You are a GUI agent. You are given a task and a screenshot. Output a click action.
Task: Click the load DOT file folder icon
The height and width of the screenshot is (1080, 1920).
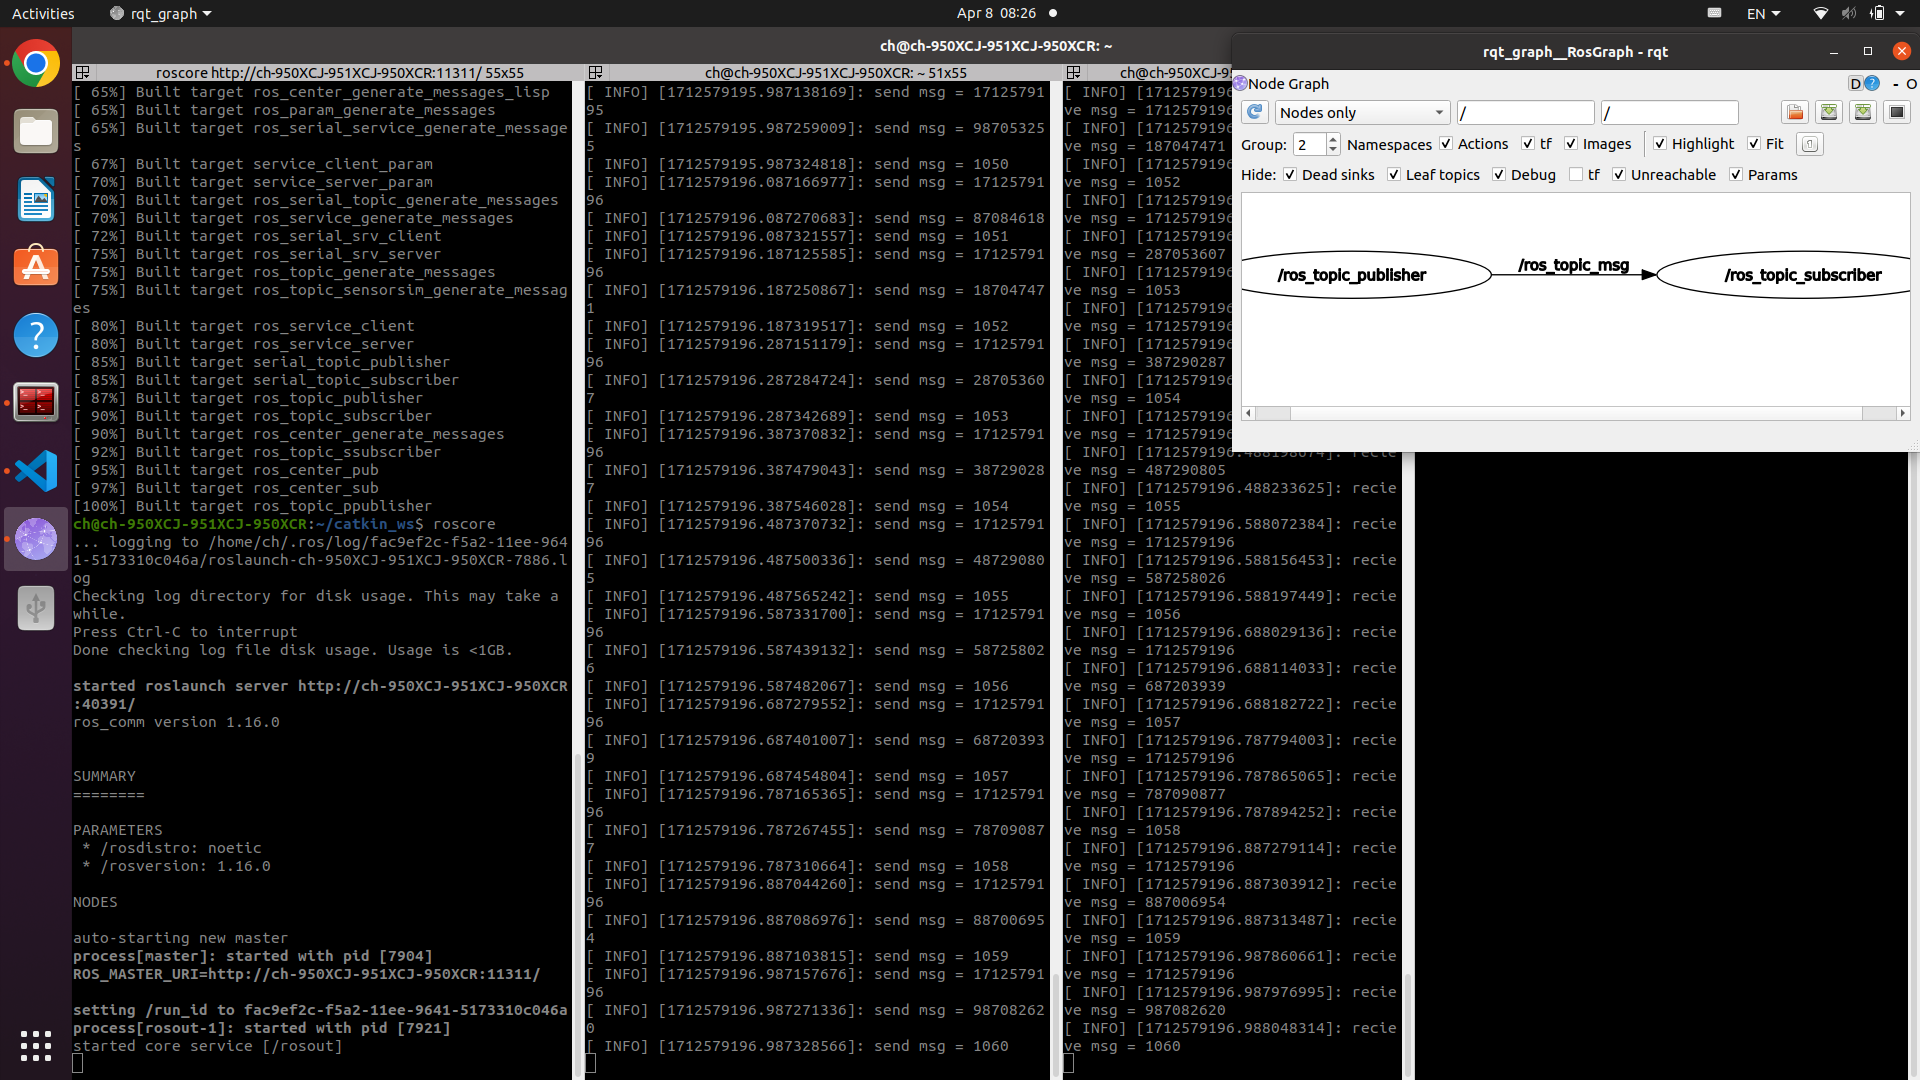pos(1795,112)
